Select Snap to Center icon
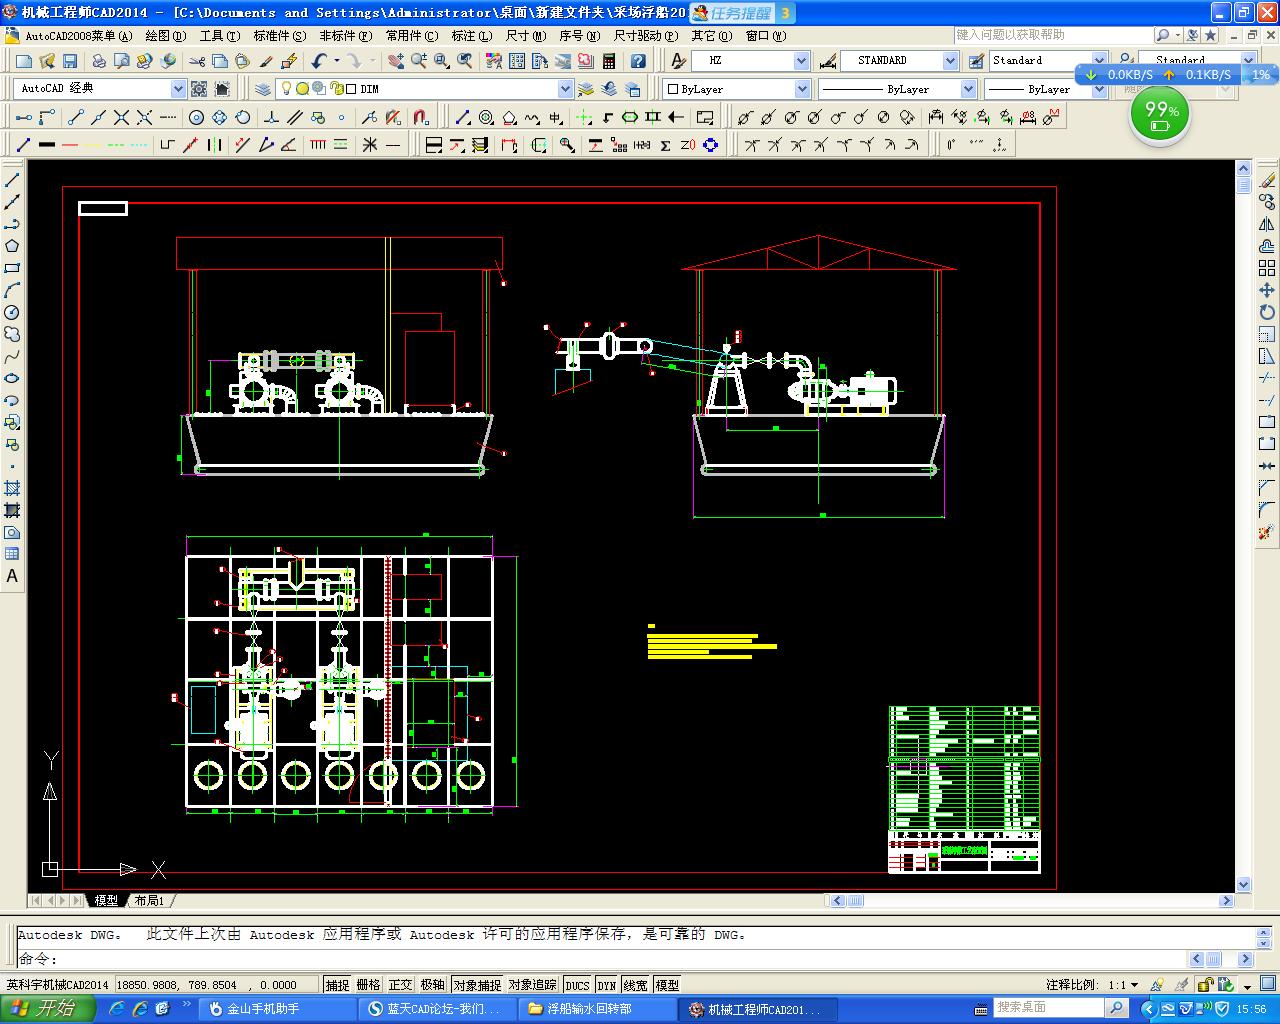The width and height of the screenshot is (1280, 1024). 197,117
